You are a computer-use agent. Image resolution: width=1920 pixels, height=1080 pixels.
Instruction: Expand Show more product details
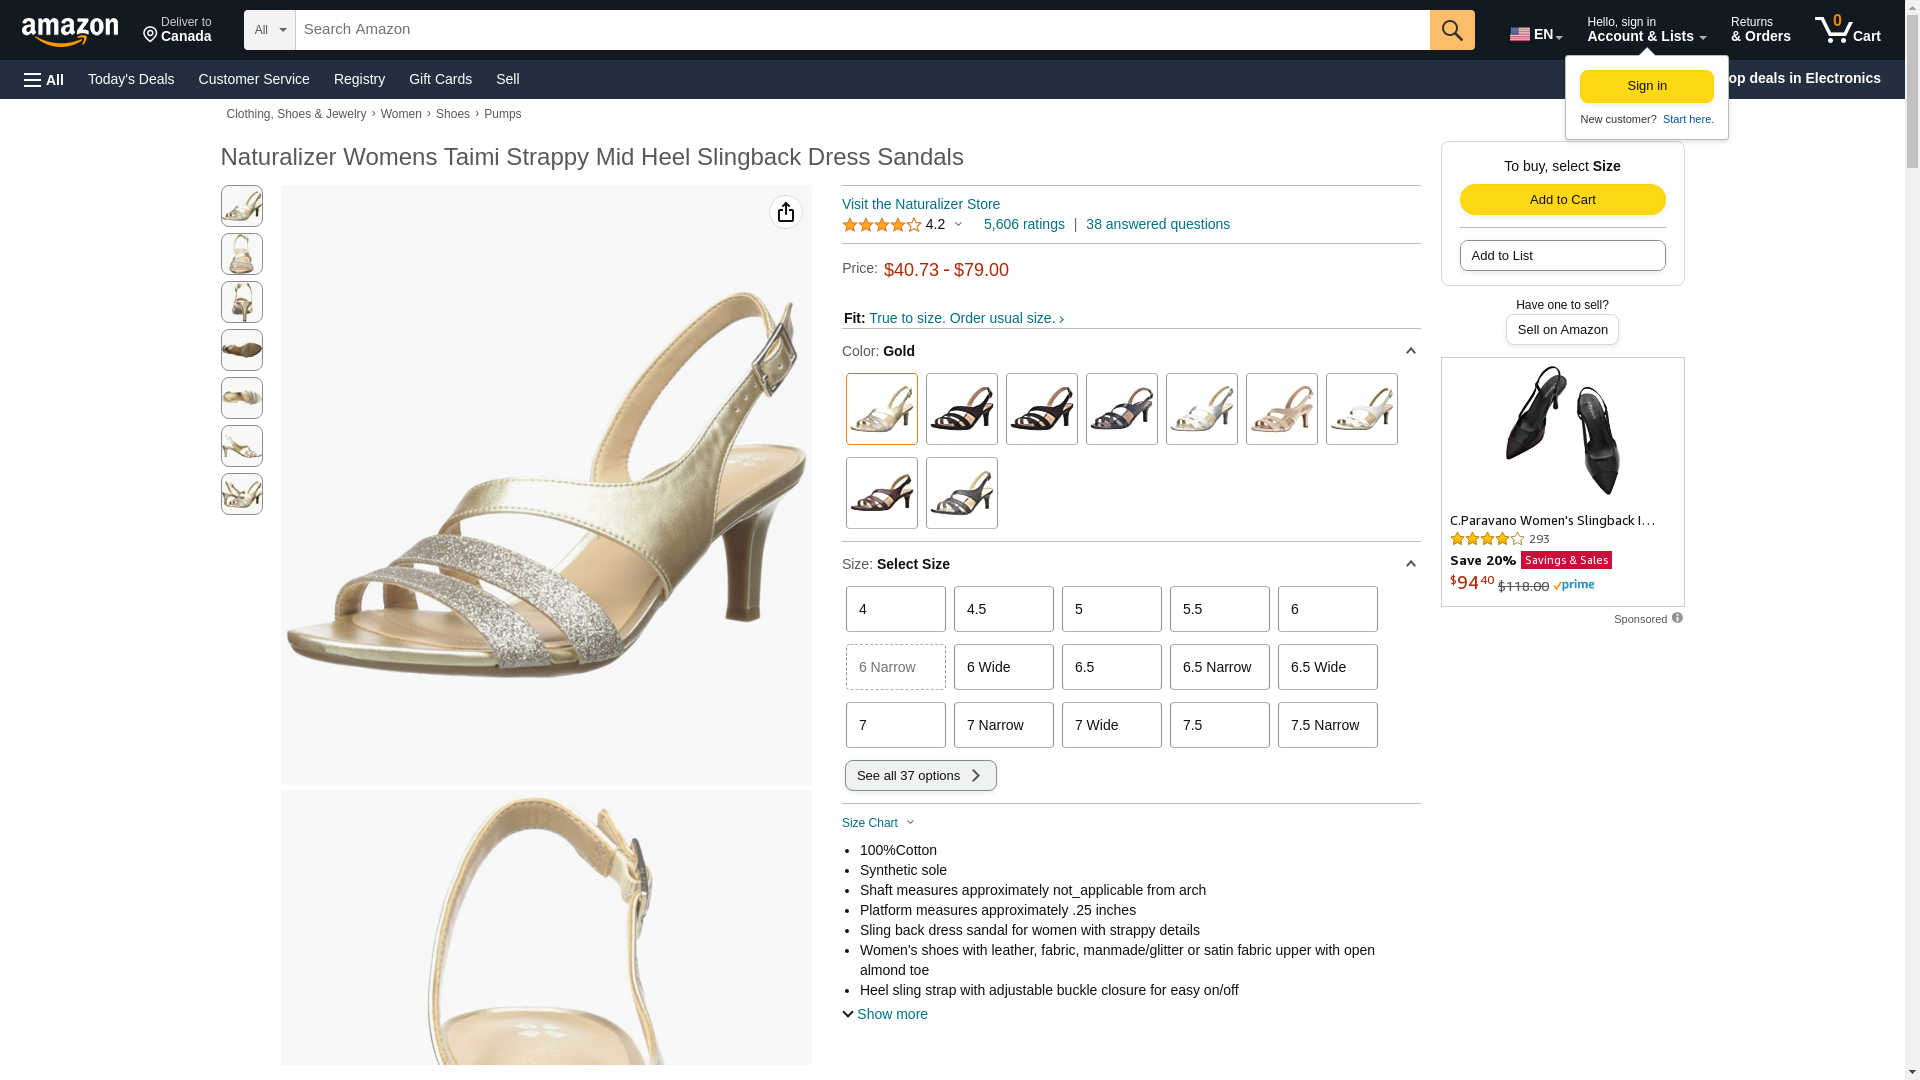(885, 1014)
